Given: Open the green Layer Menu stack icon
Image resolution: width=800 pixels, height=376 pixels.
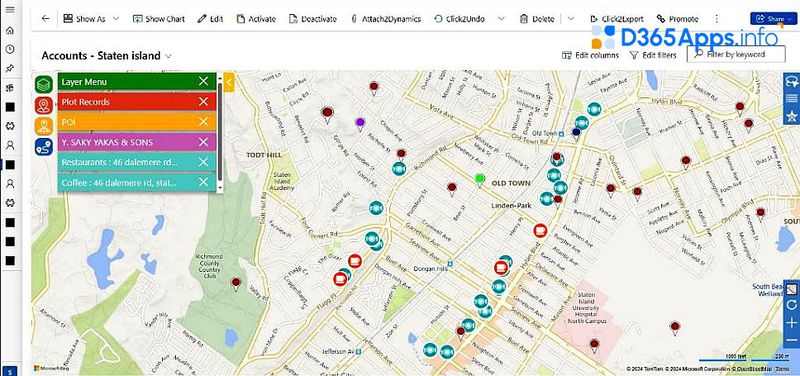Looking at the screenshot, I should pos(44,84).
